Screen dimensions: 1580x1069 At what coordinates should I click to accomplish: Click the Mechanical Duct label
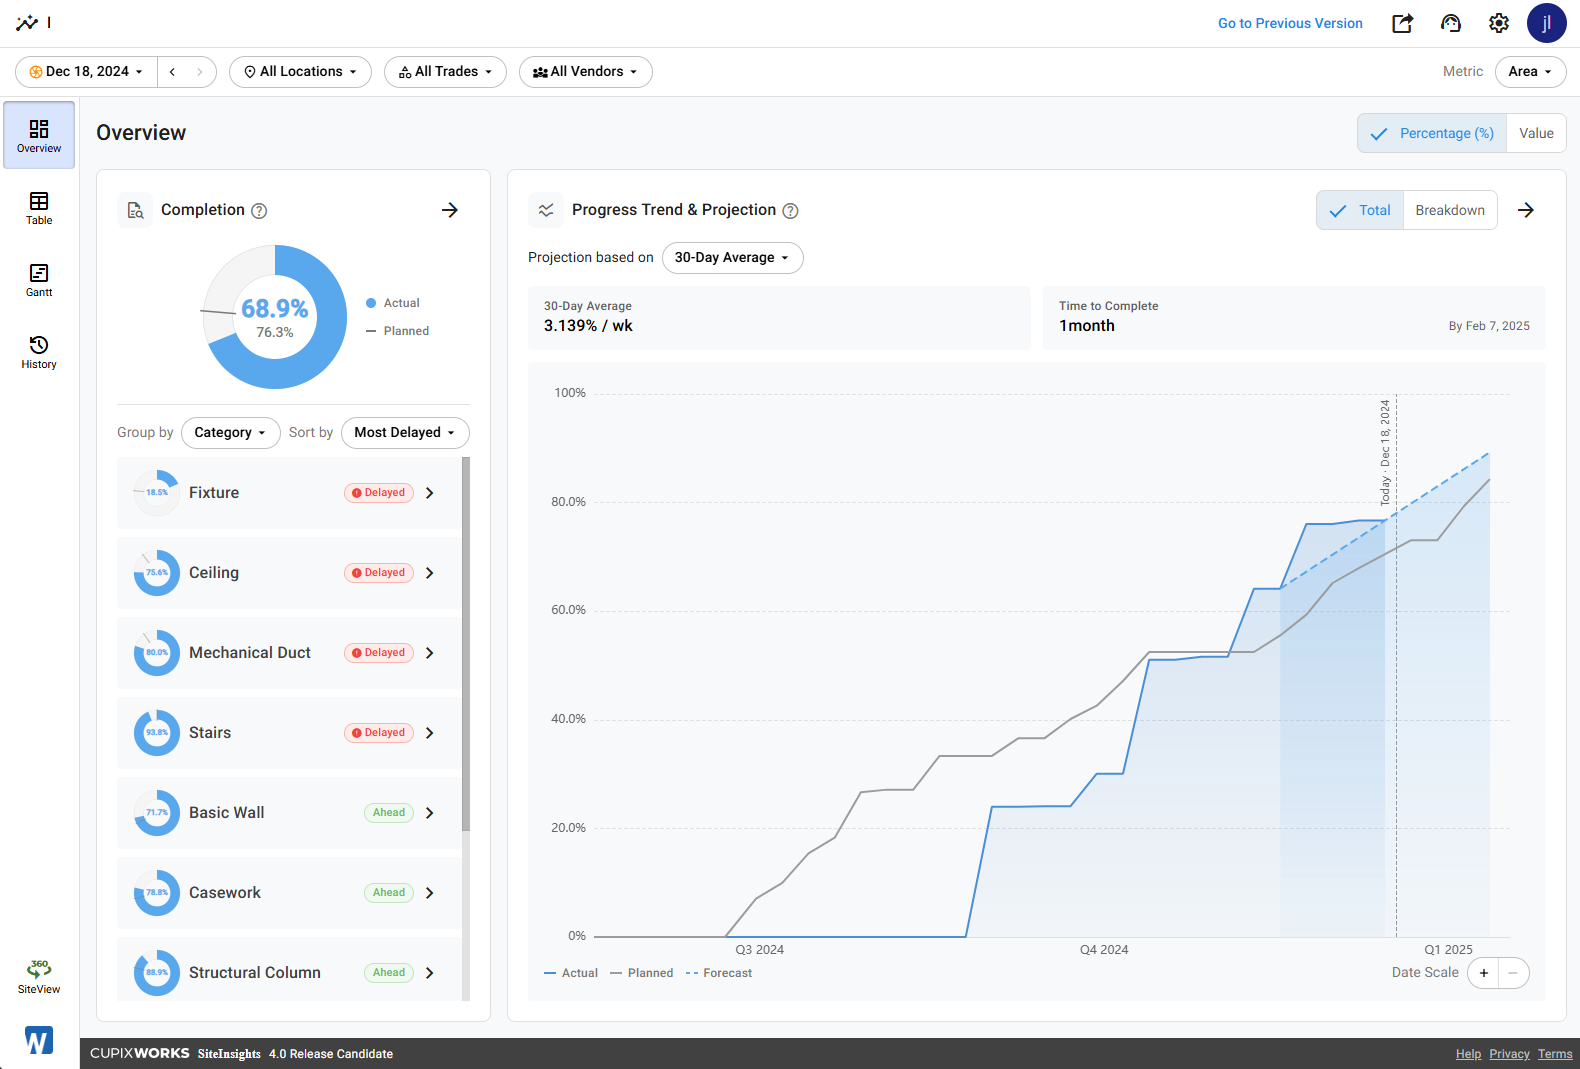[250, 653]
